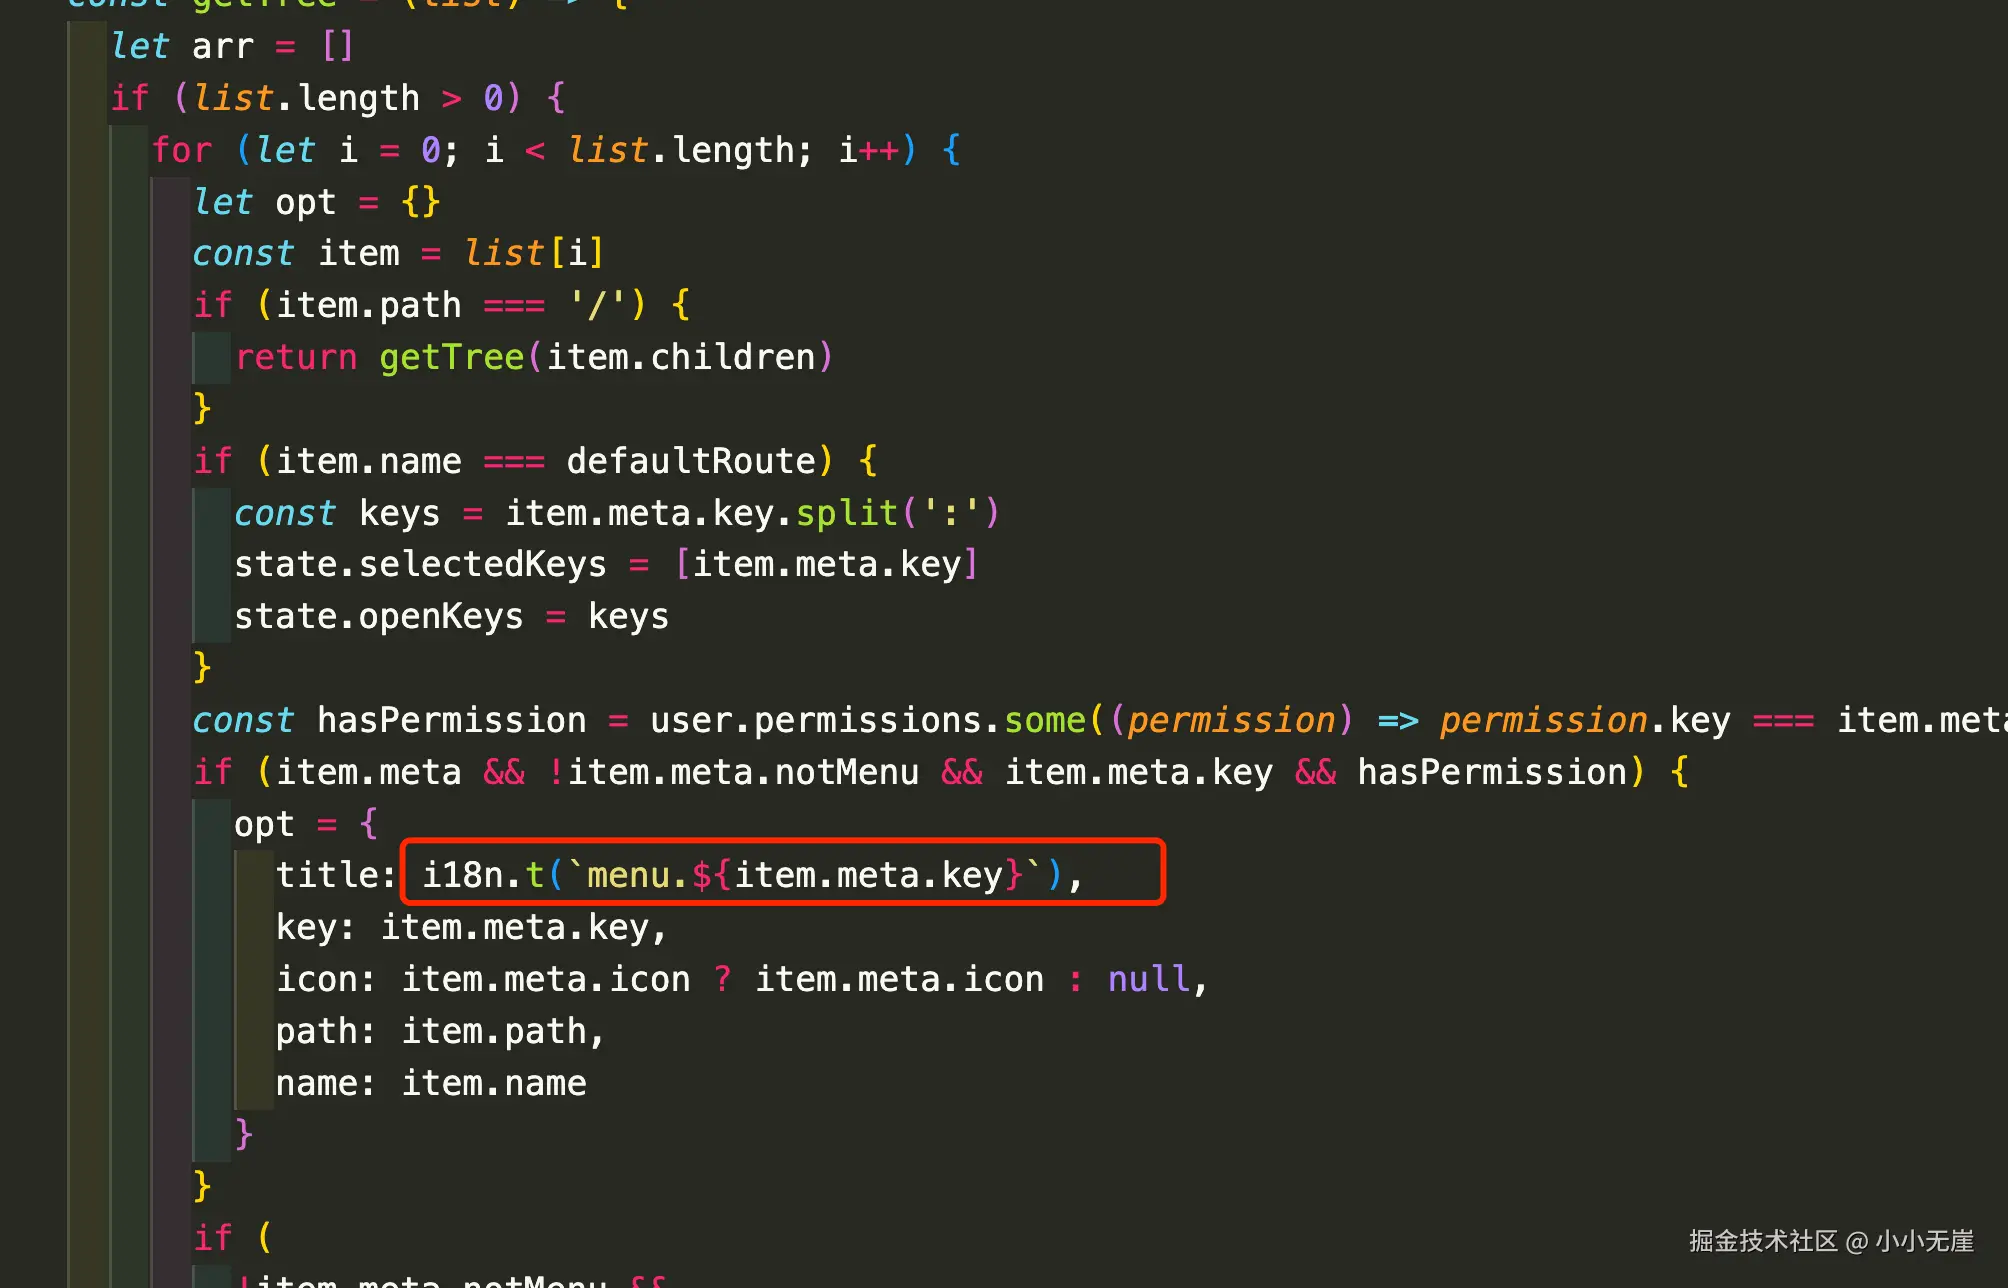Place cursor on hasPermission declaration
This screenshot has width=2008, height=1288.
(451, 720)
